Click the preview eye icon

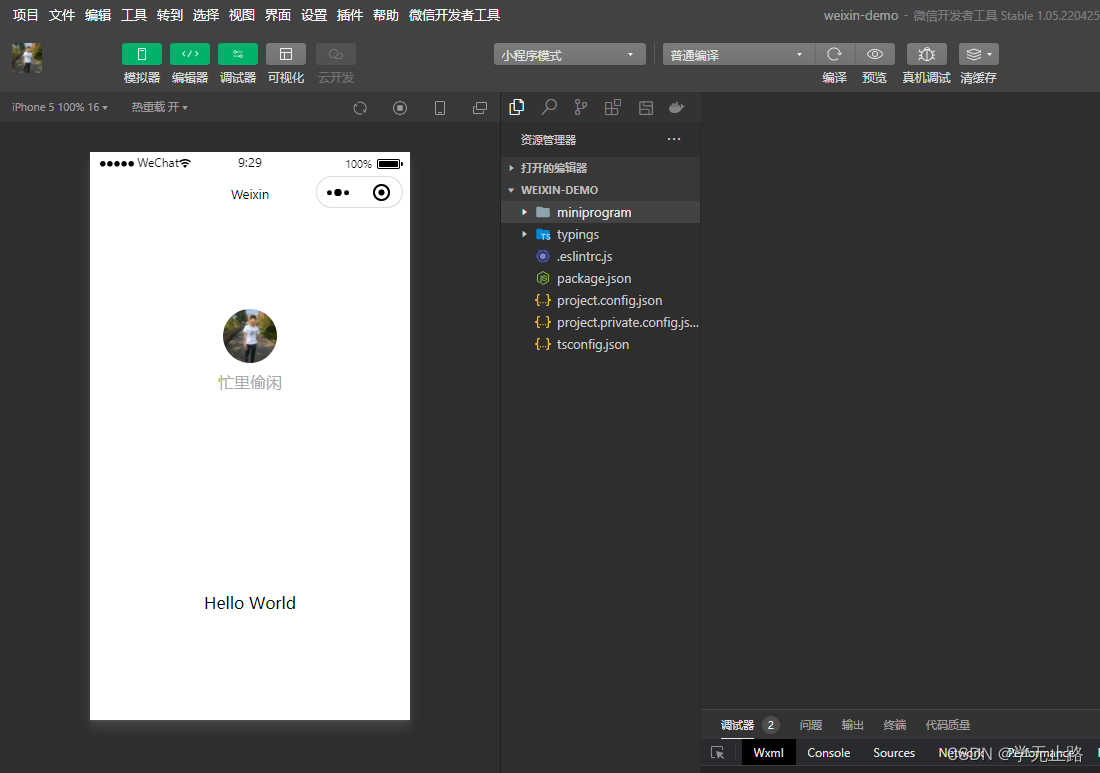click(875, 54)
